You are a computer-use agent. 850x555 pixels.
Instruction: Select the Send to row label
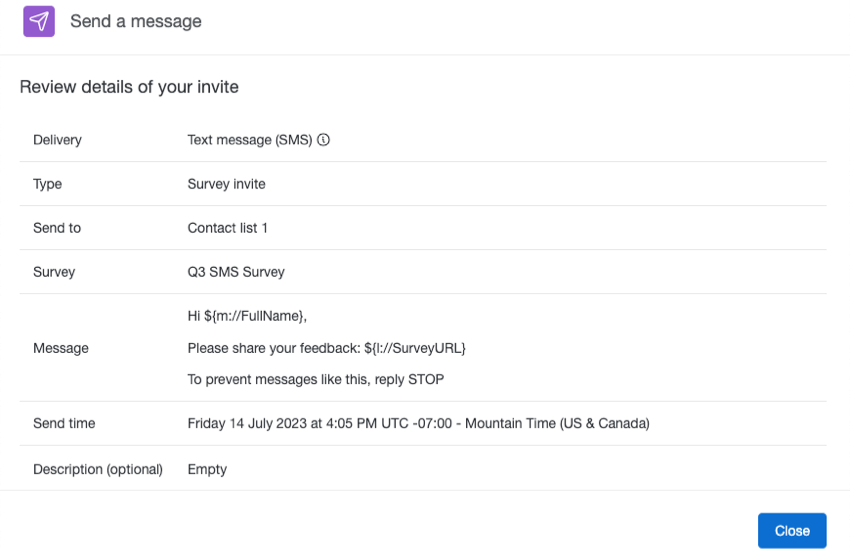pos(57,228)
